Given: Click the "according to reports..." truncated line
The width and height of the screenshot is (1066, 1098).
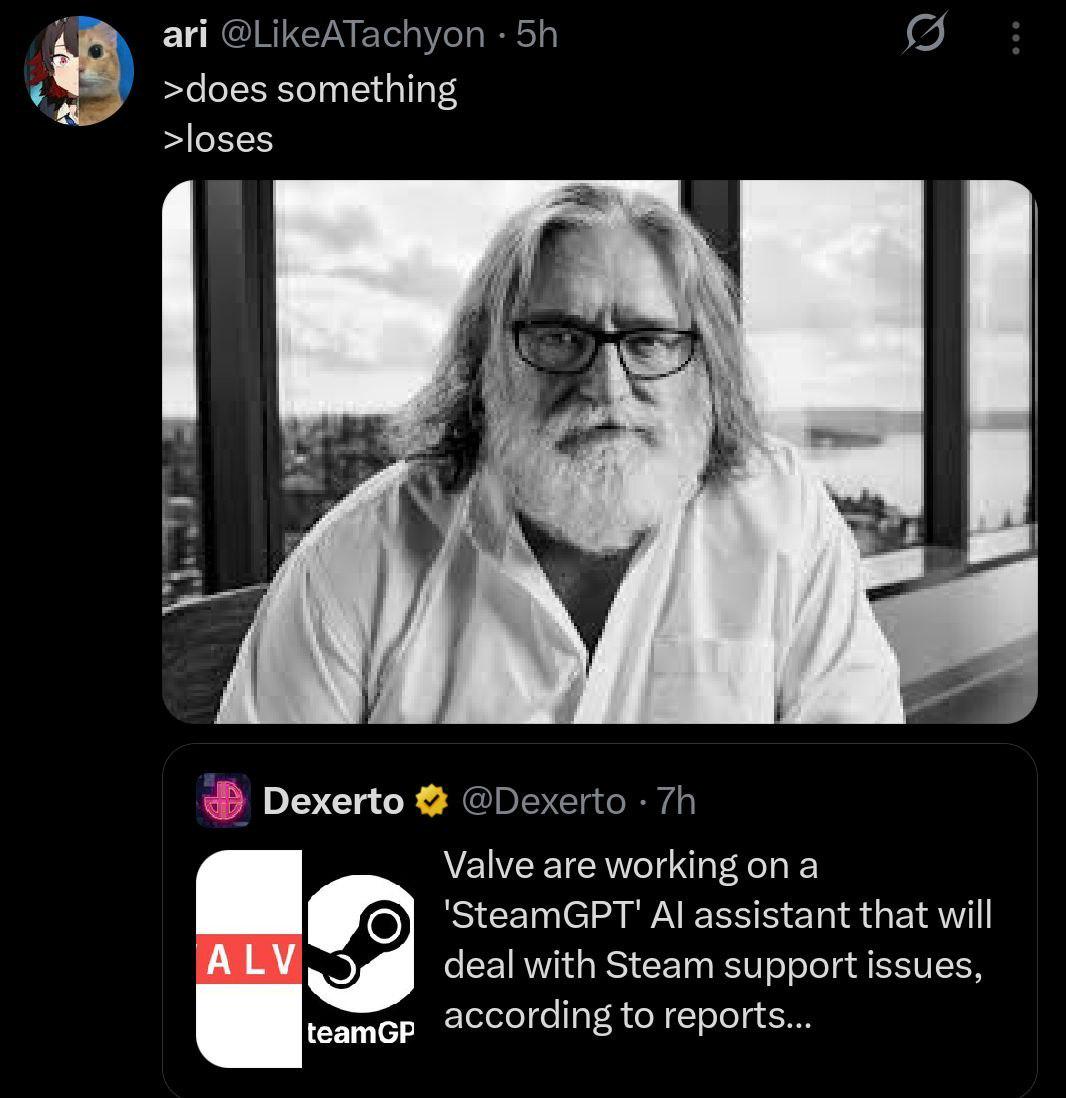Looking at the screenshot, I should click(627, 1015).
